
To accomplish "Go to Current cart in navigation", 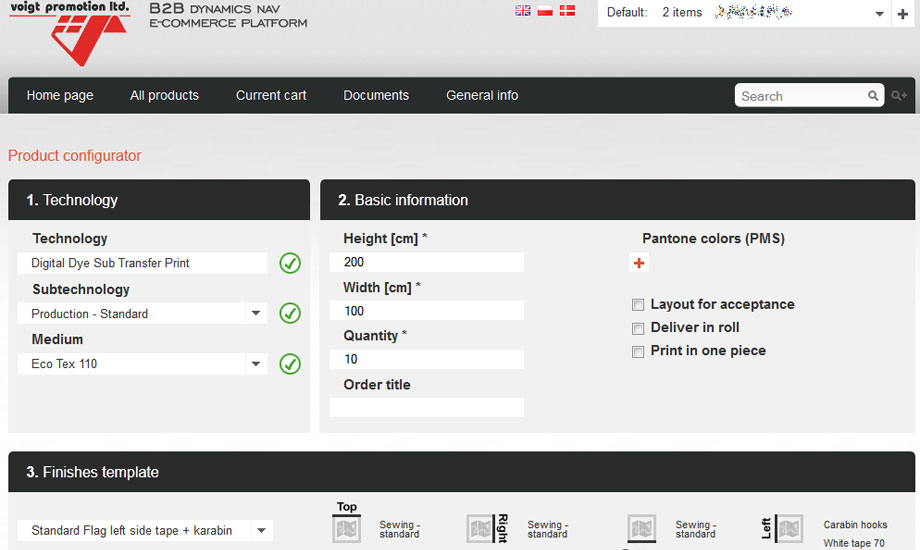I will pos(271,96).
